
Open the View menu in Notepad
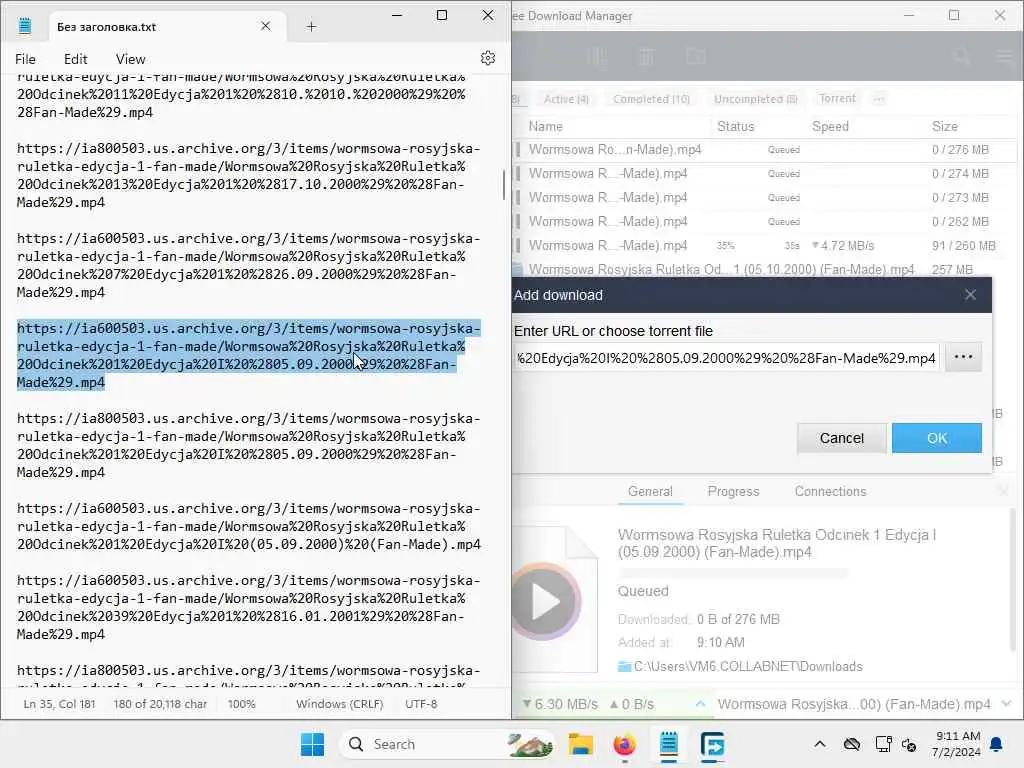(131, 59)
